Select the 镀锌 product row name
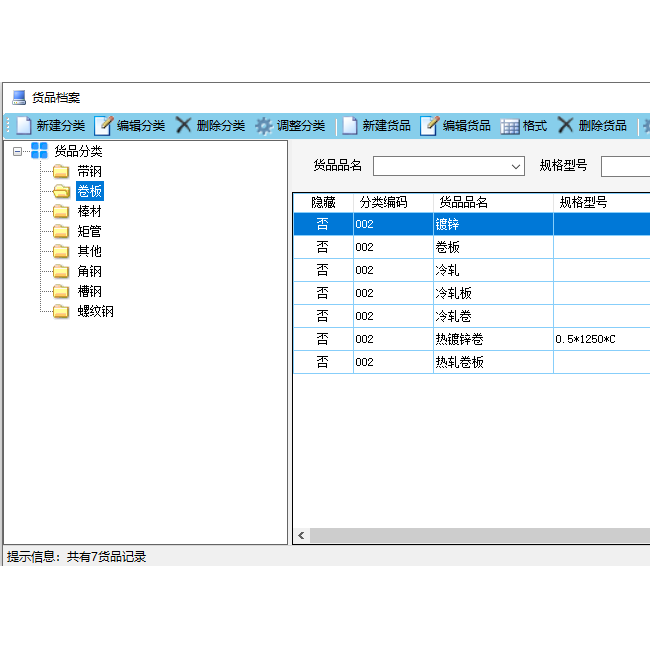The height and width of the screenshot is (650, 650). point(447,224)
